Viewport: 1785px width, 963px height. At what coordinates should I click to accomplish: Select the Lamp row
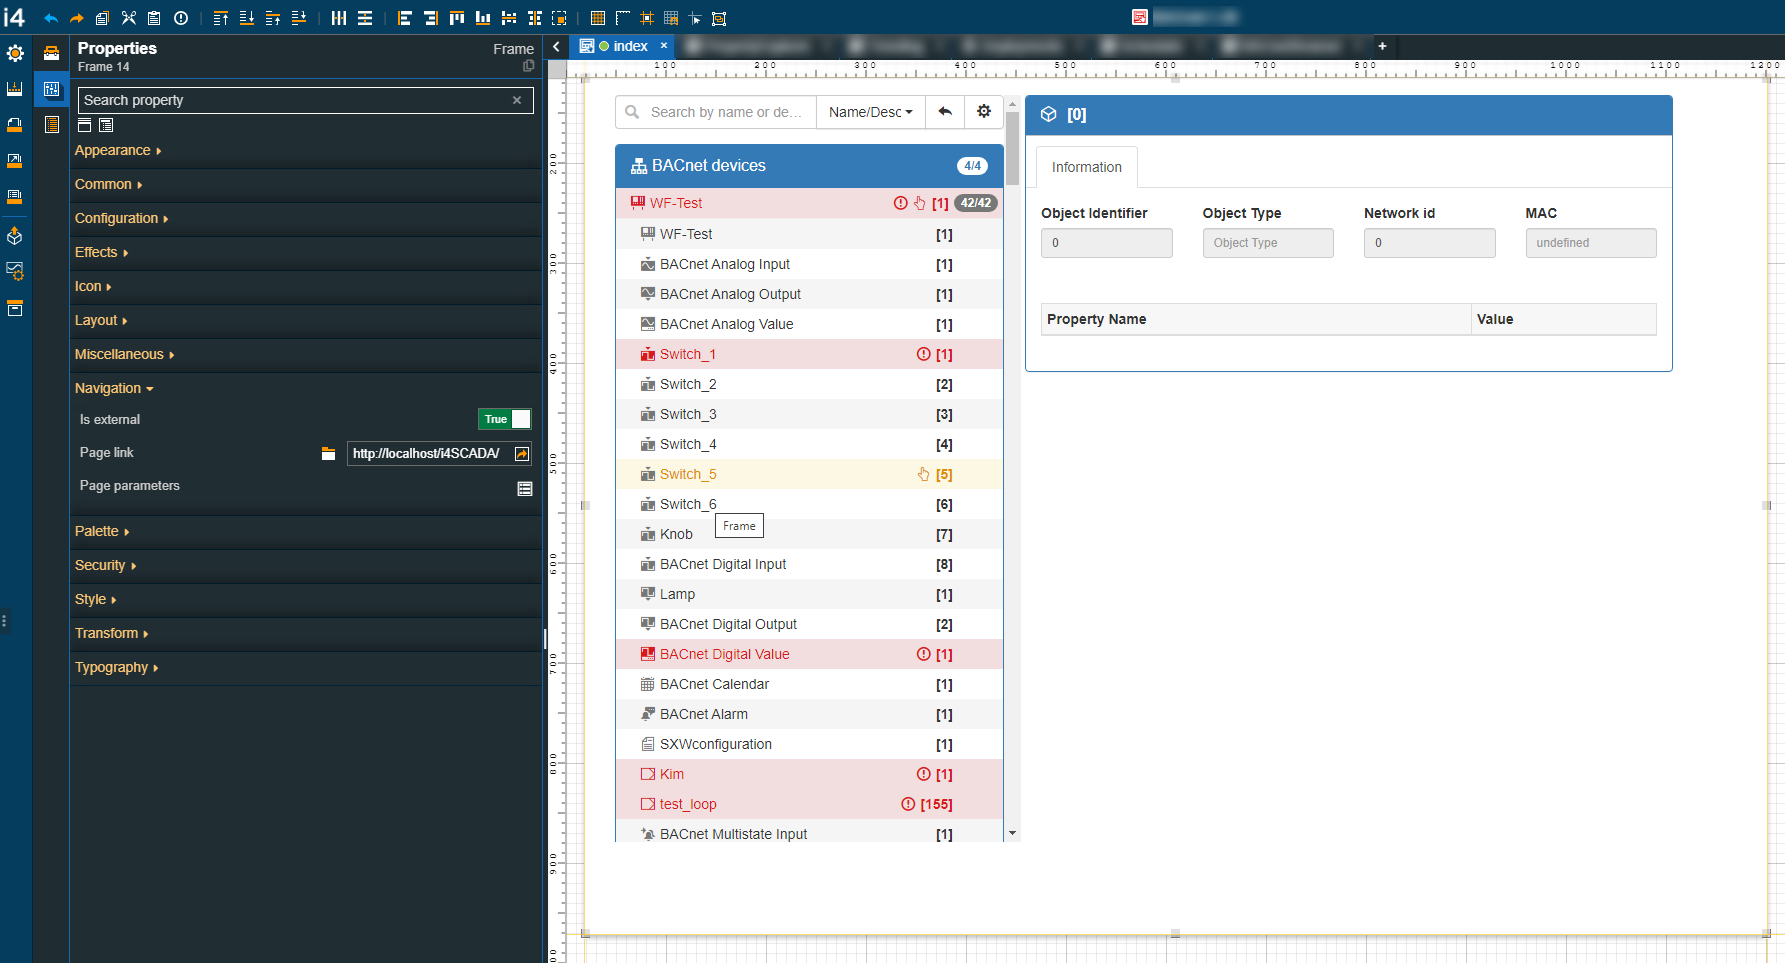click(x=809, y=594)
